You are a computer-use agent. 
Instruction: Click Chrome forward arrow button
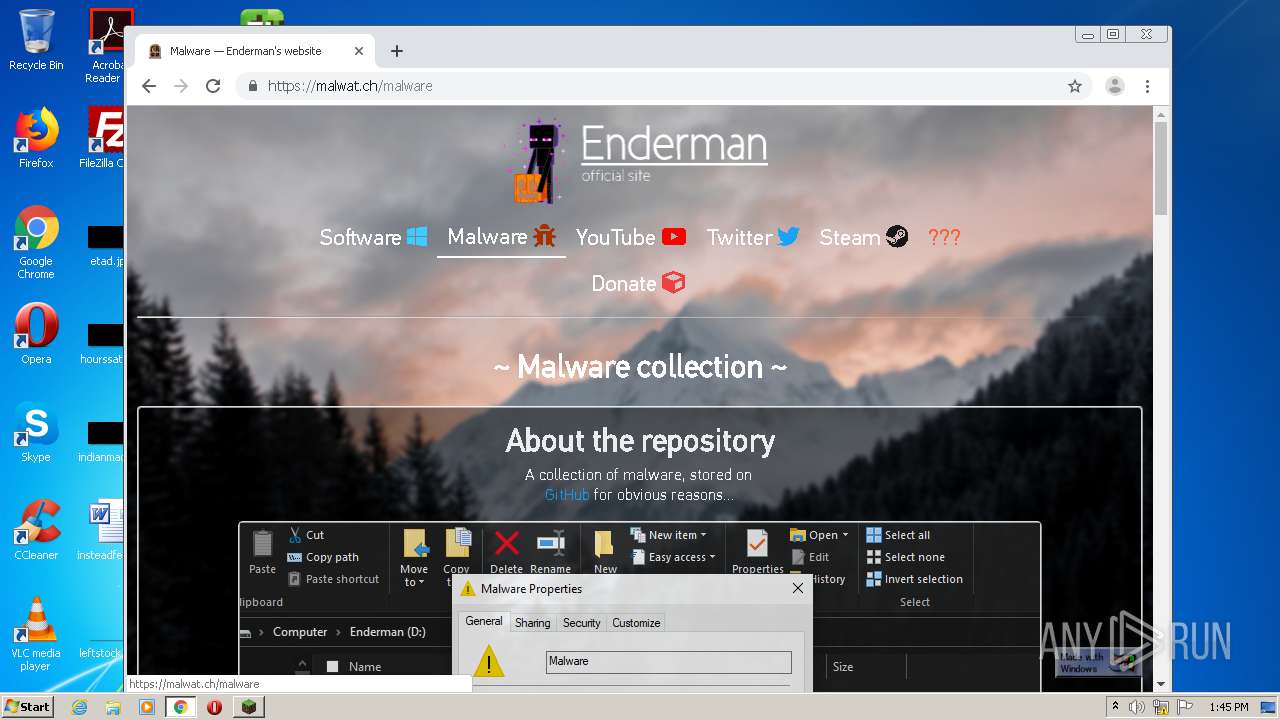(181, 86)
